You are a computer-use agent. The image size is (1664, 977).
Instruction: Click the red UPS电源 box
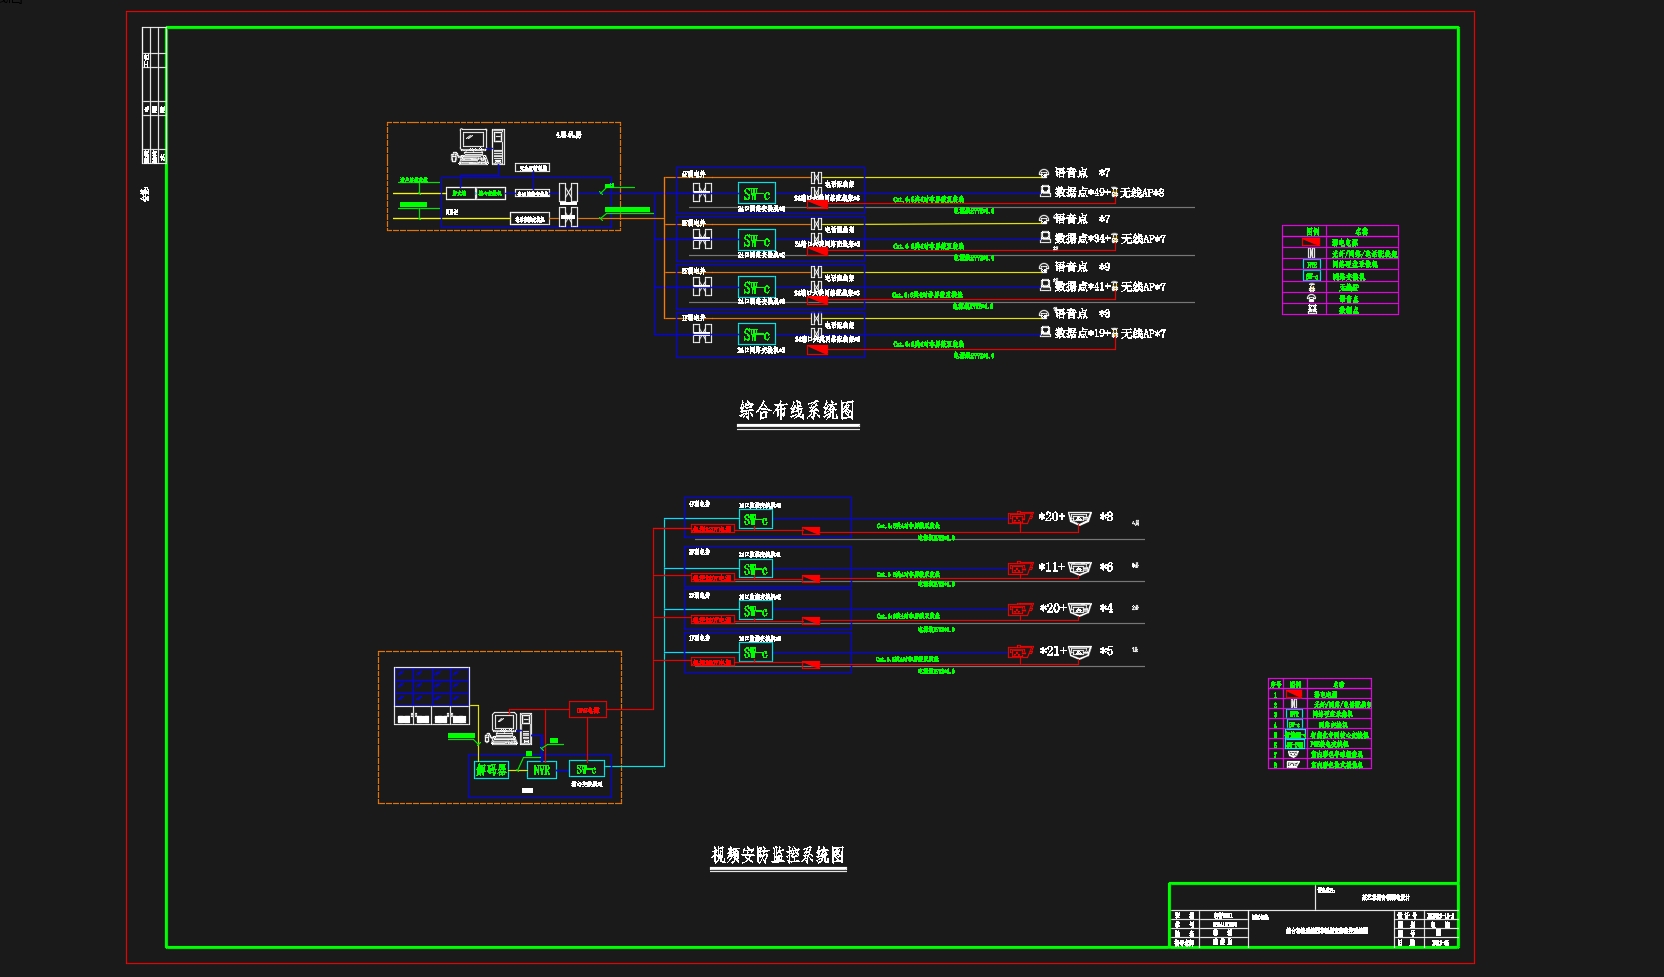tap(588, 710)
